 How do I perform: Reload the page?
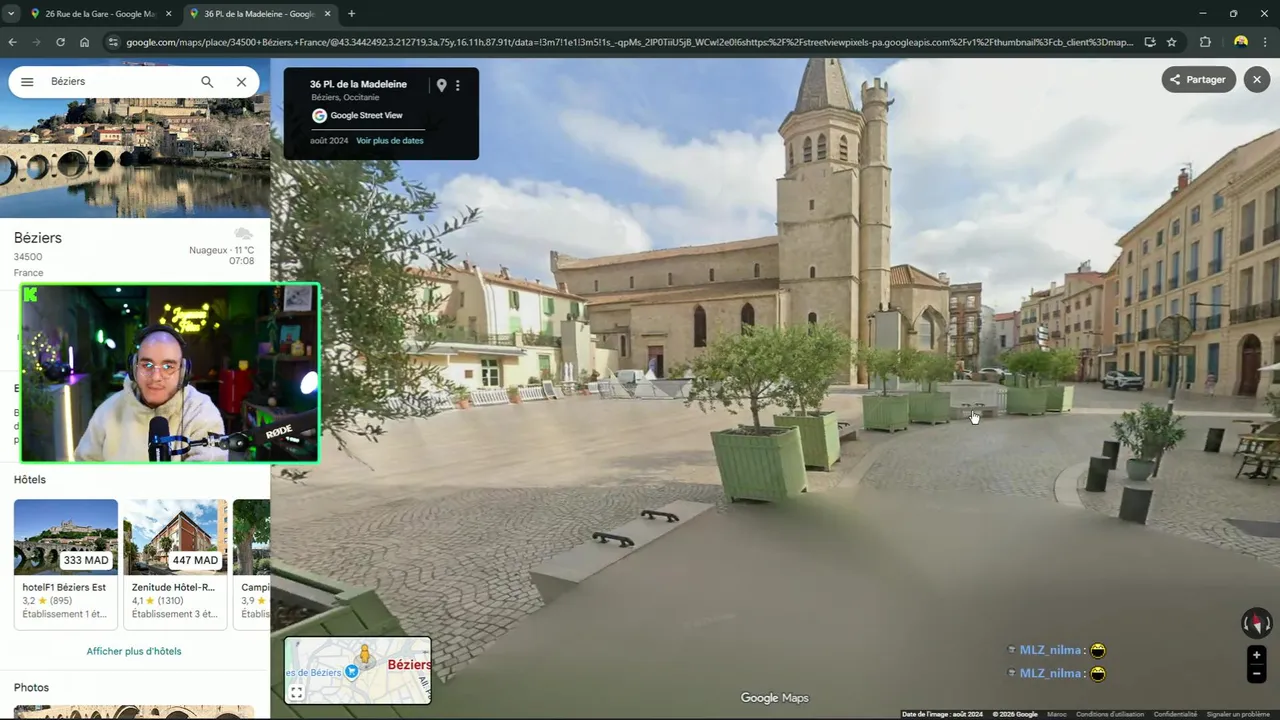[60, 42]
